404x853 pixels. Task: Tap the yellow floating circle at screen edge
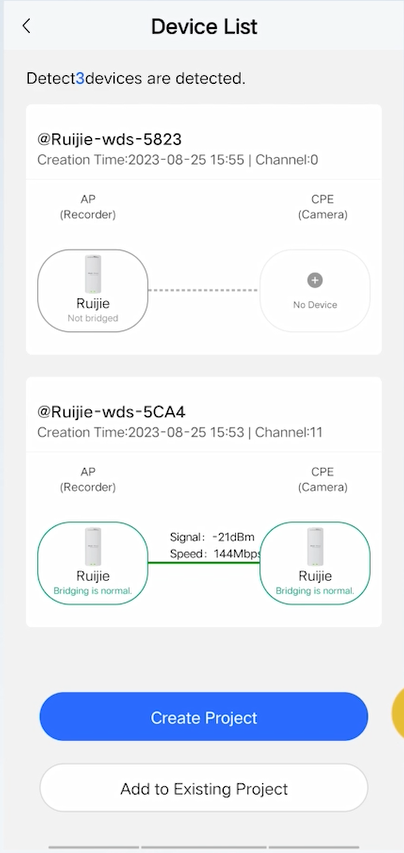(x=398, y=714)
